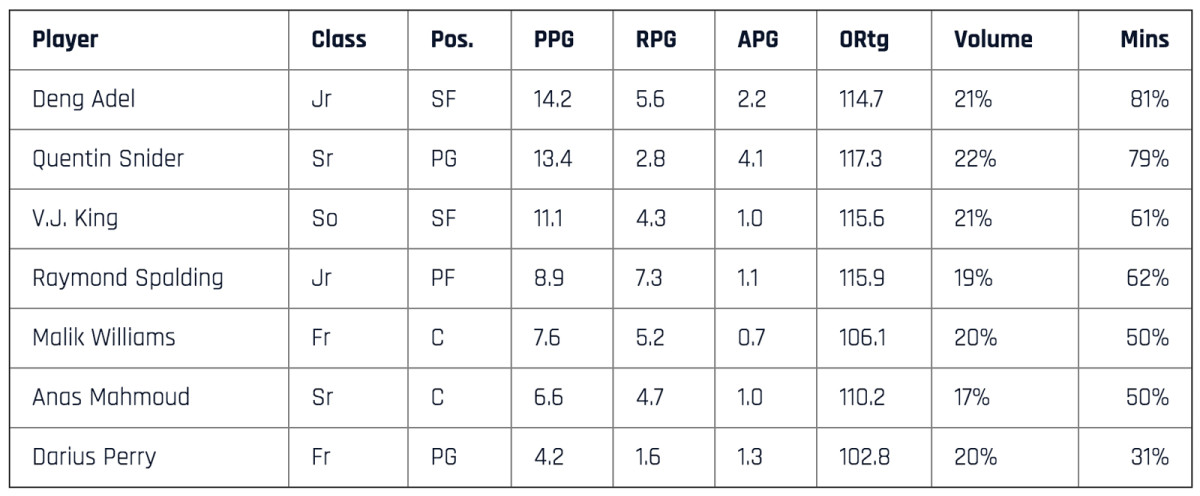
Task: Select the Anas Mahmoud player name
Action: [111, 397]
